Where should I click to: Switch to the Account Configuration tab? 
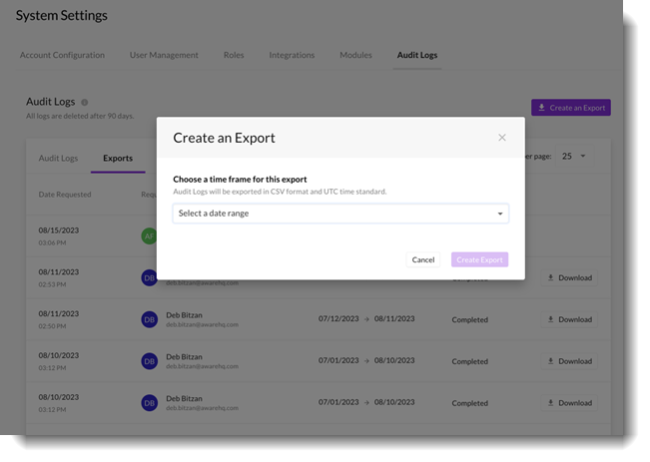62,55
